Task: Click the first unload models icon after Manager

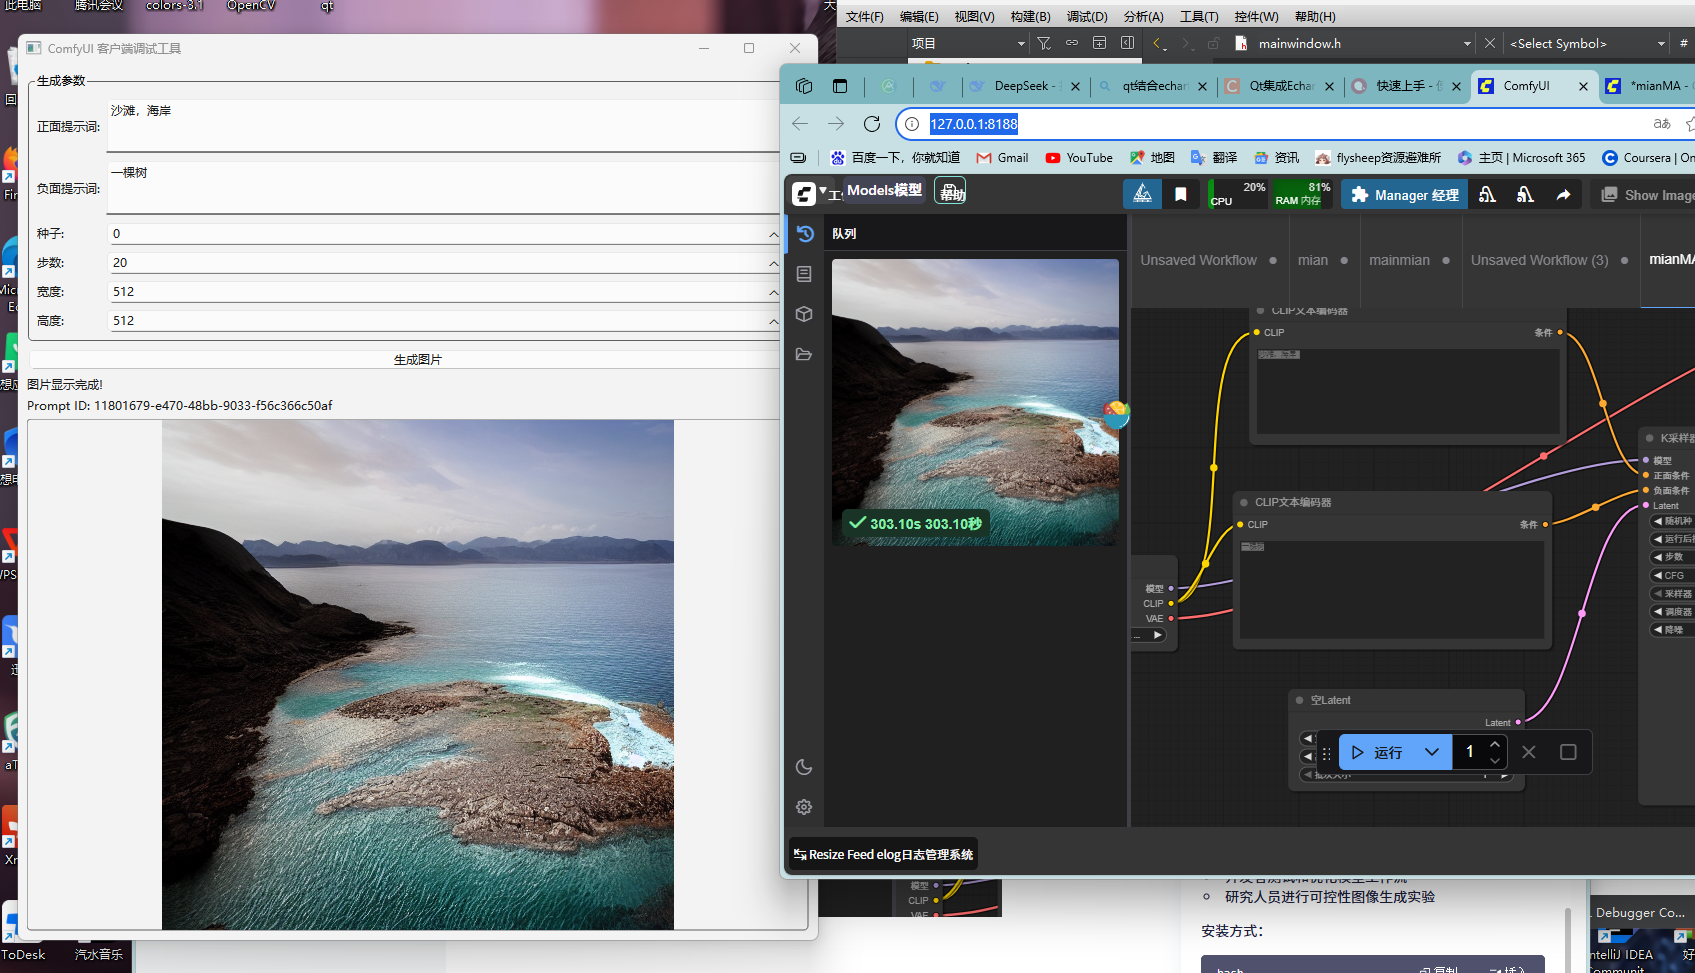Action: (x=1487, y=195)
